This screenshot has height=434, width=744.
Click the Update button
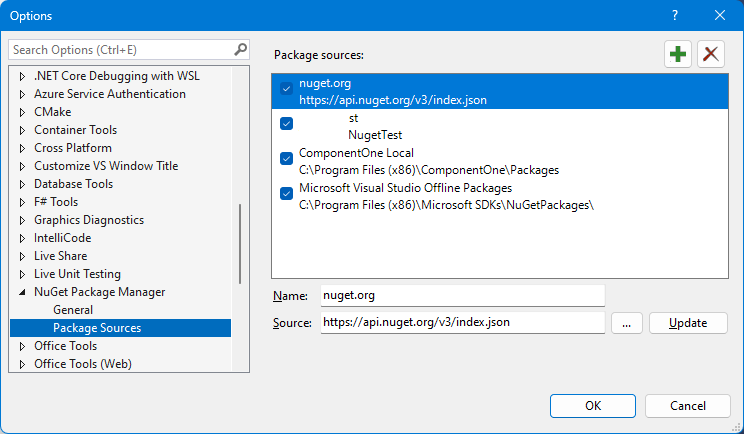pyautogui.click(x=688, y=323)
